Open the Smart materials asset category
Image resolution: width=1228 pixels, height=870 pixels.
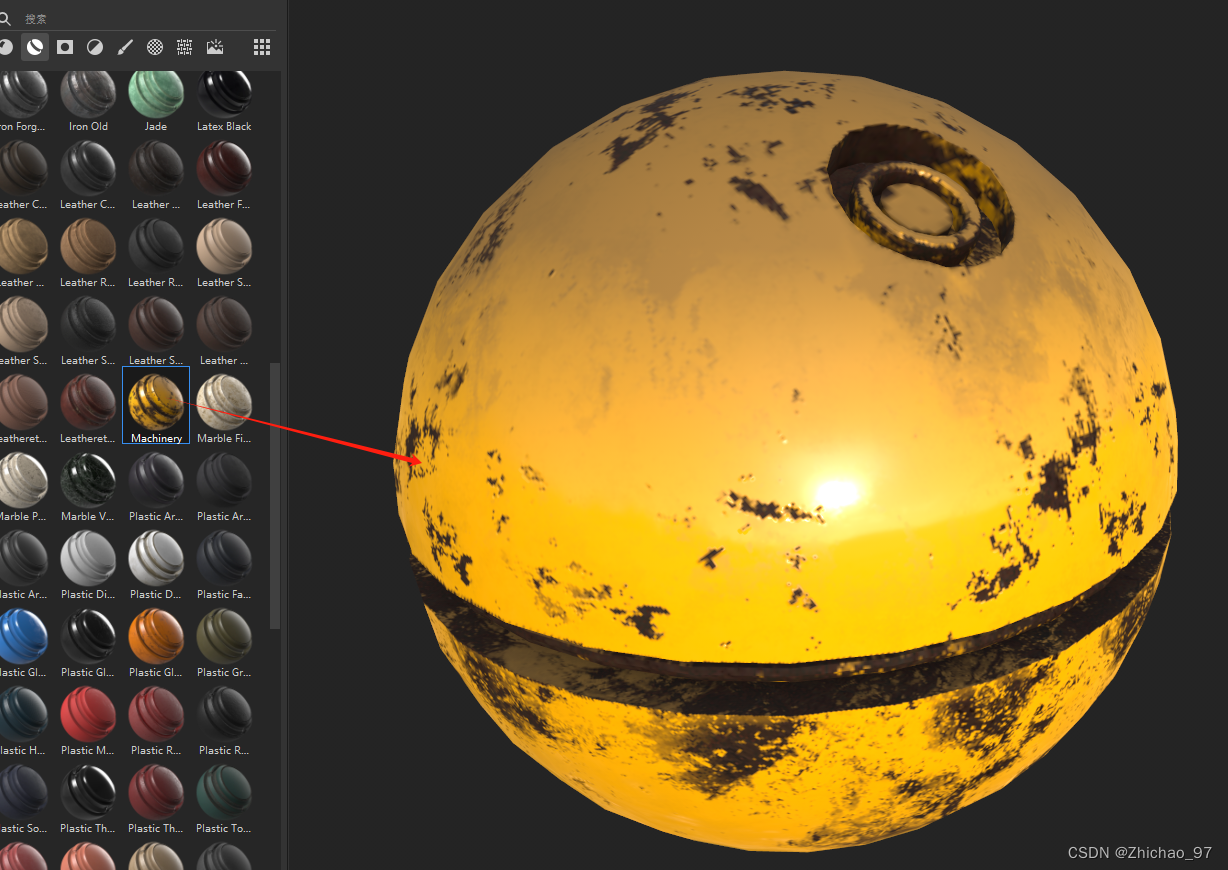pyautogui.click(x=35, y=46)
